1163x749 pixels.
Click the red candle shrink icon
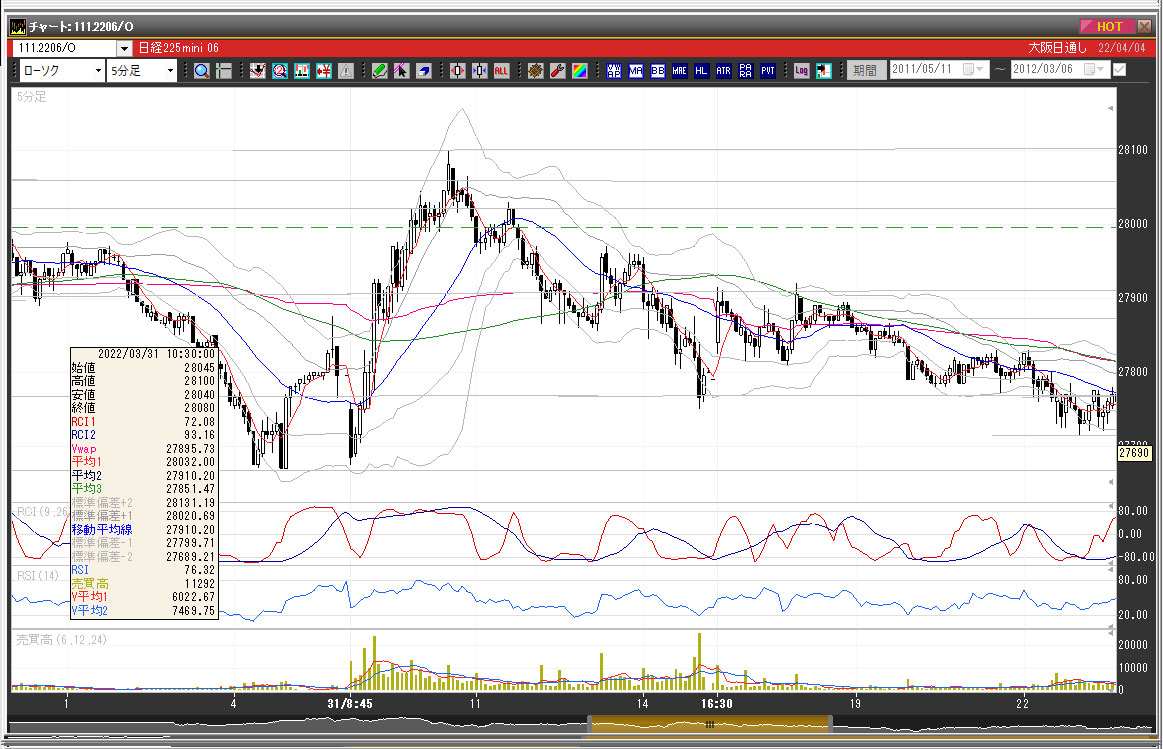point(458,70)
